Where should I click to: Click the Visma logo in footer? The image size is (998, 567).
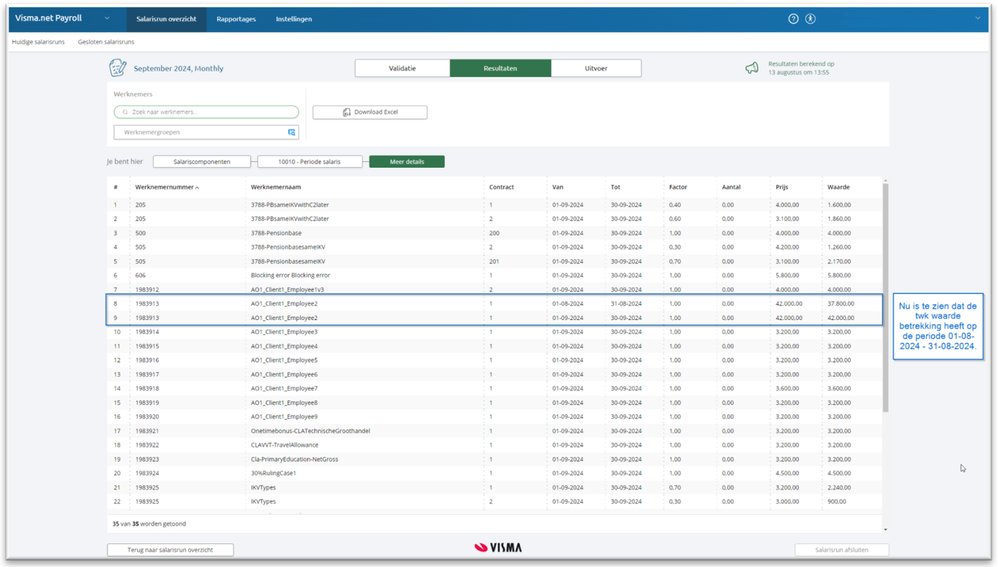coord(498,547)
